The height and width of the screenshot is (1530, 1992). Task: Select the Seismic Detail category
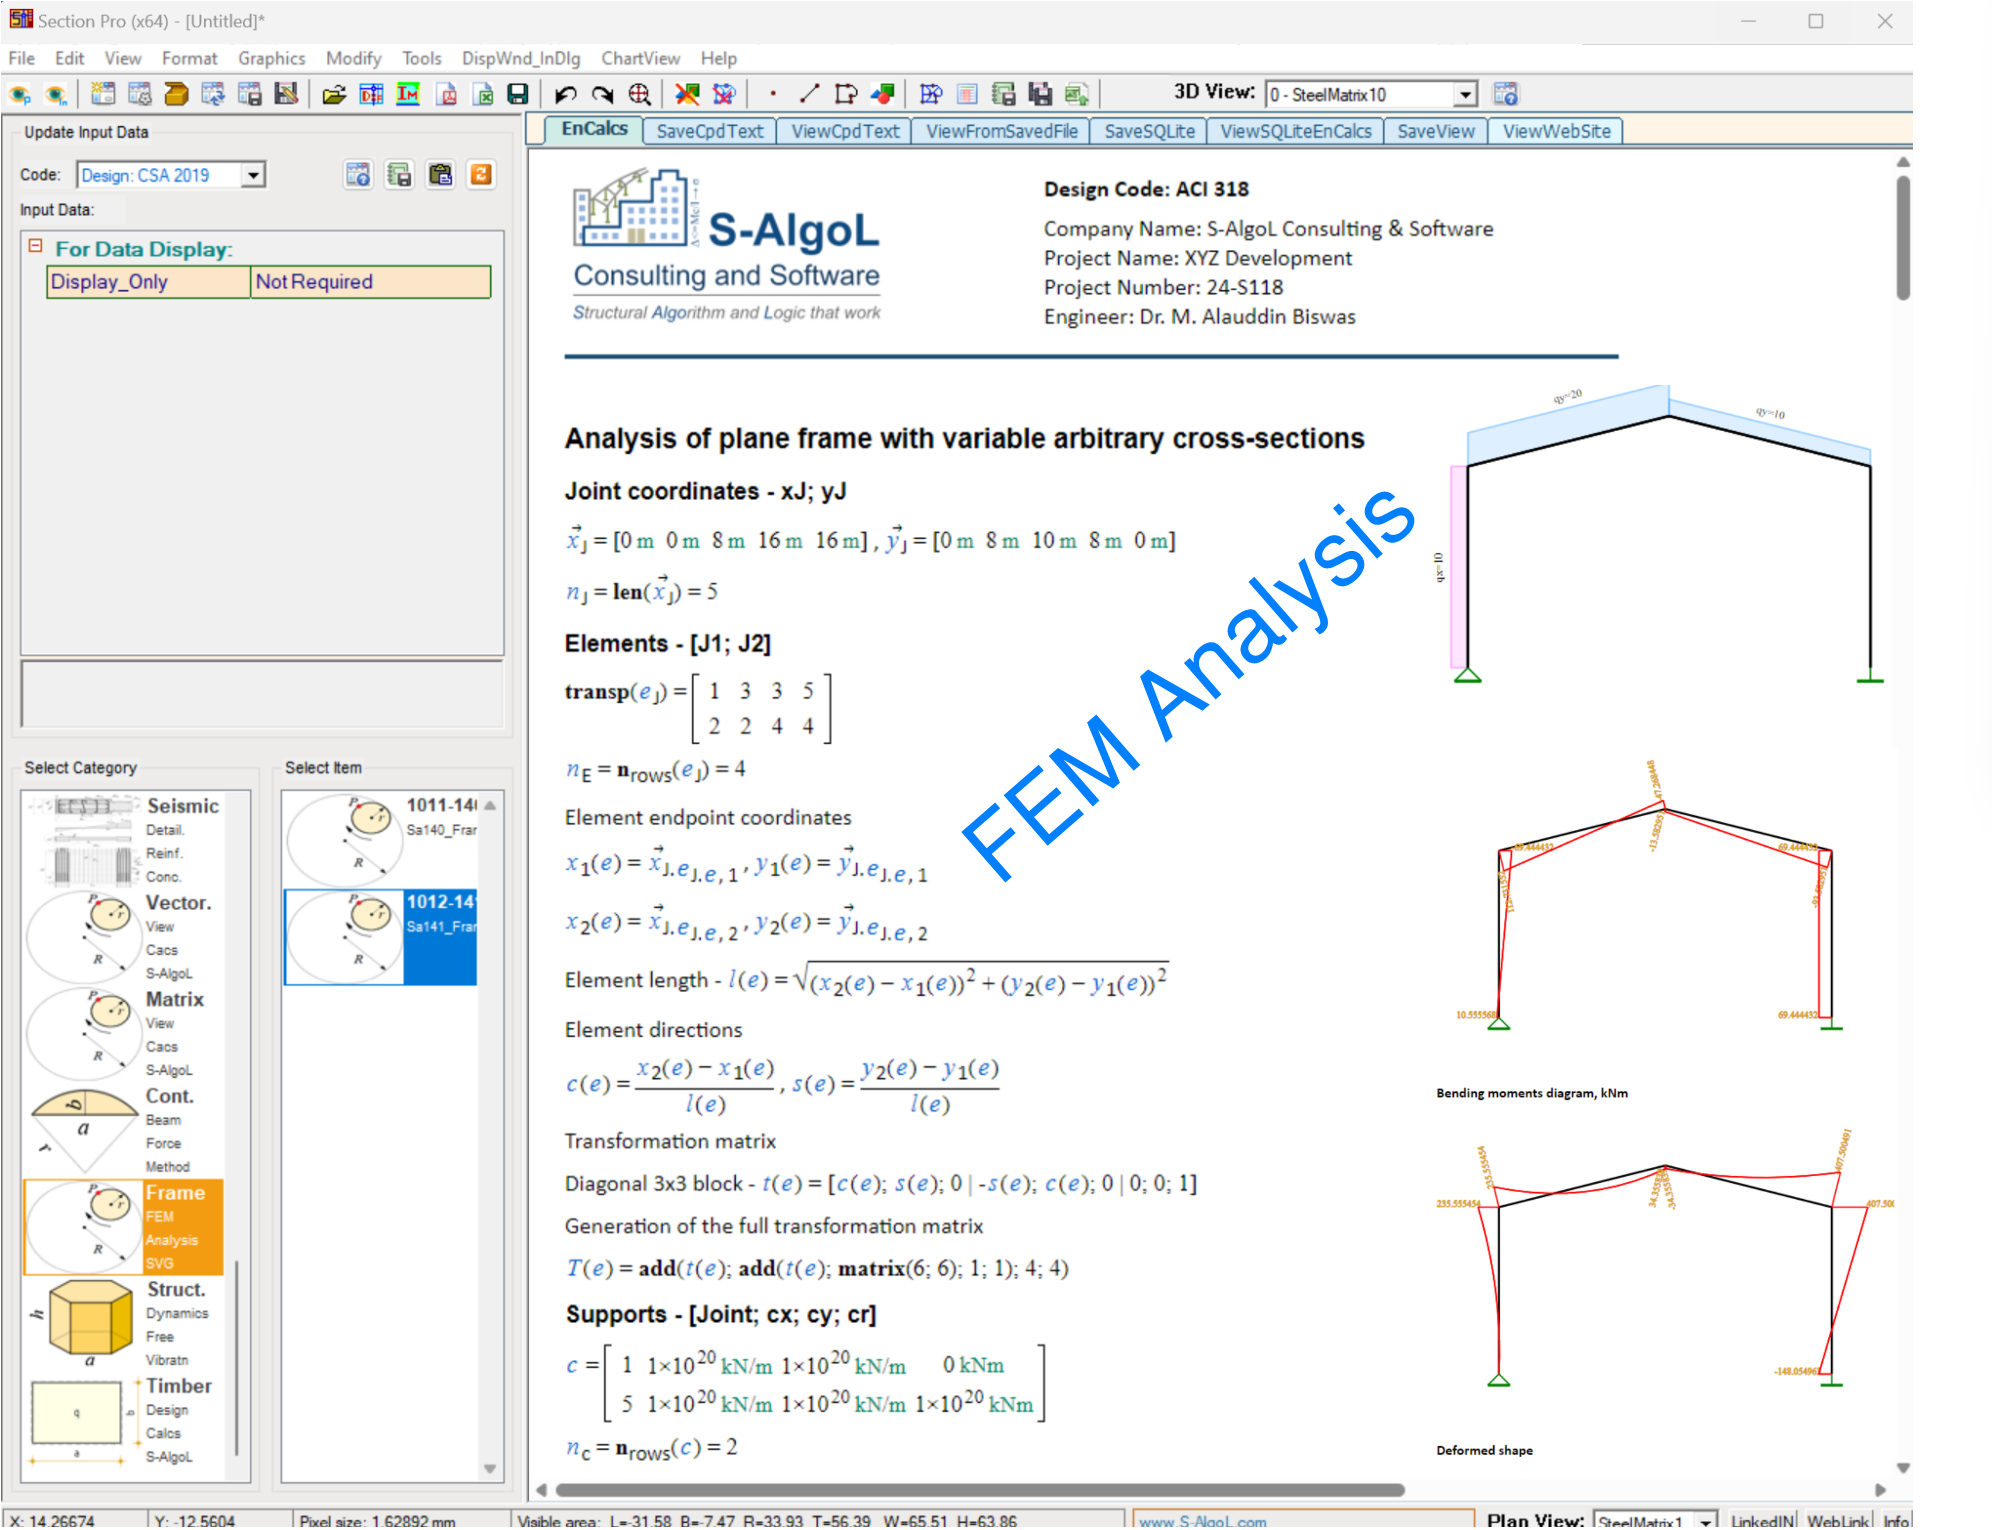123,839
